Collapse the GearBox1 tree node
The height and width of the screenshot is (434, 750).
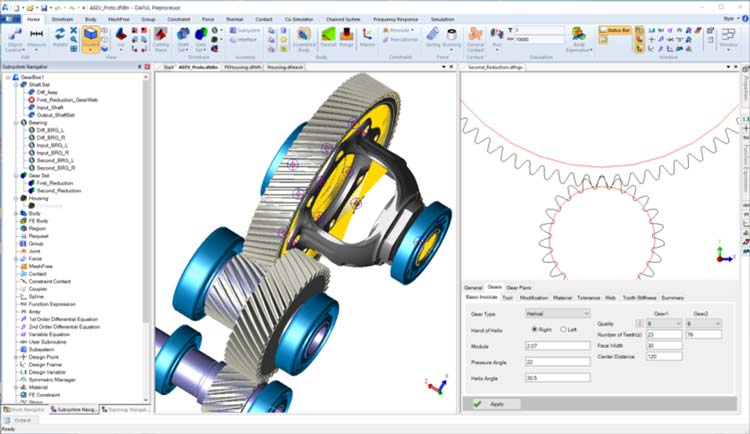pyautogui.click(x=8, y=77)
